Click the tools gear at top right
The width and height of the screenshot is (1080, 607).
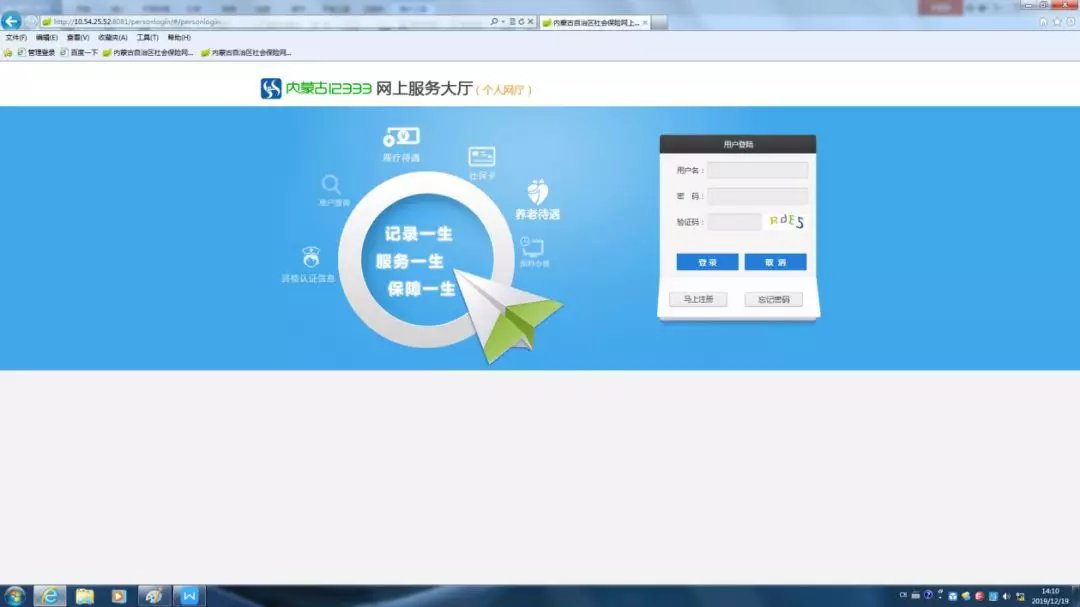tap(1071, 22)
